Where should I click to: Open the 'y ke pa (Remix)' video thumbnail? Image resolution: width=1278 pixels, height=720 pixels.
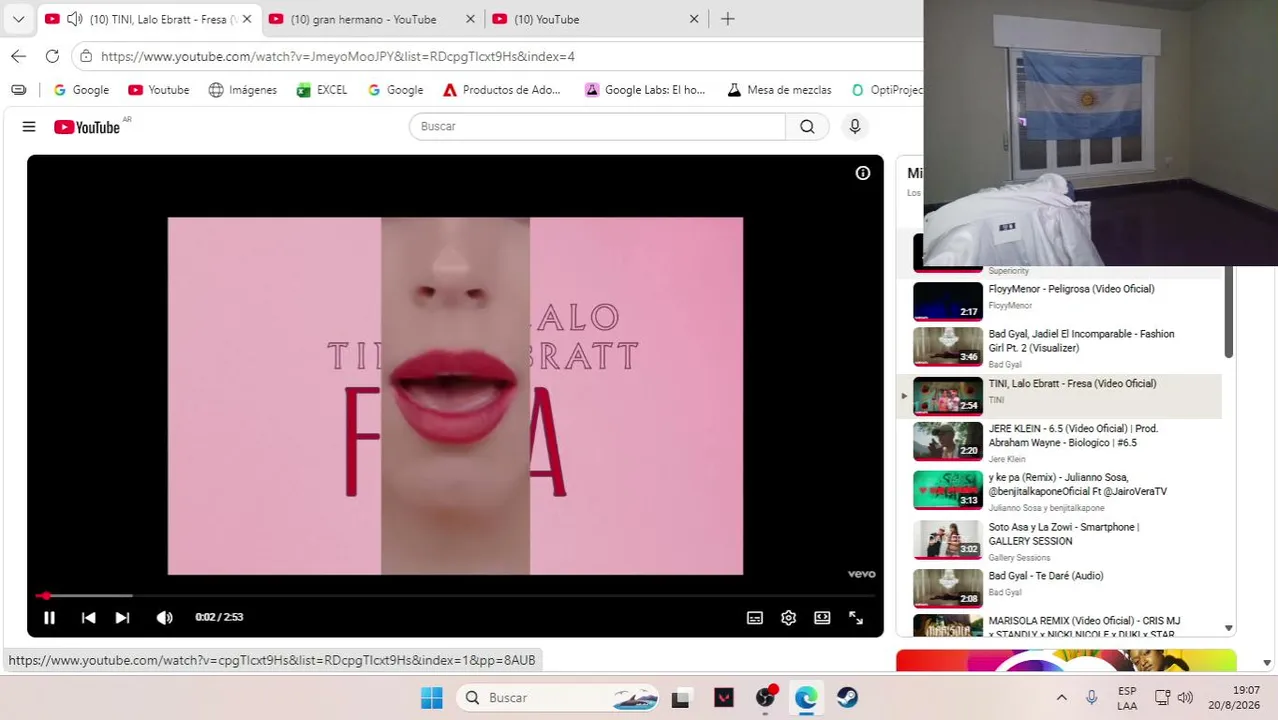(948, 490)
